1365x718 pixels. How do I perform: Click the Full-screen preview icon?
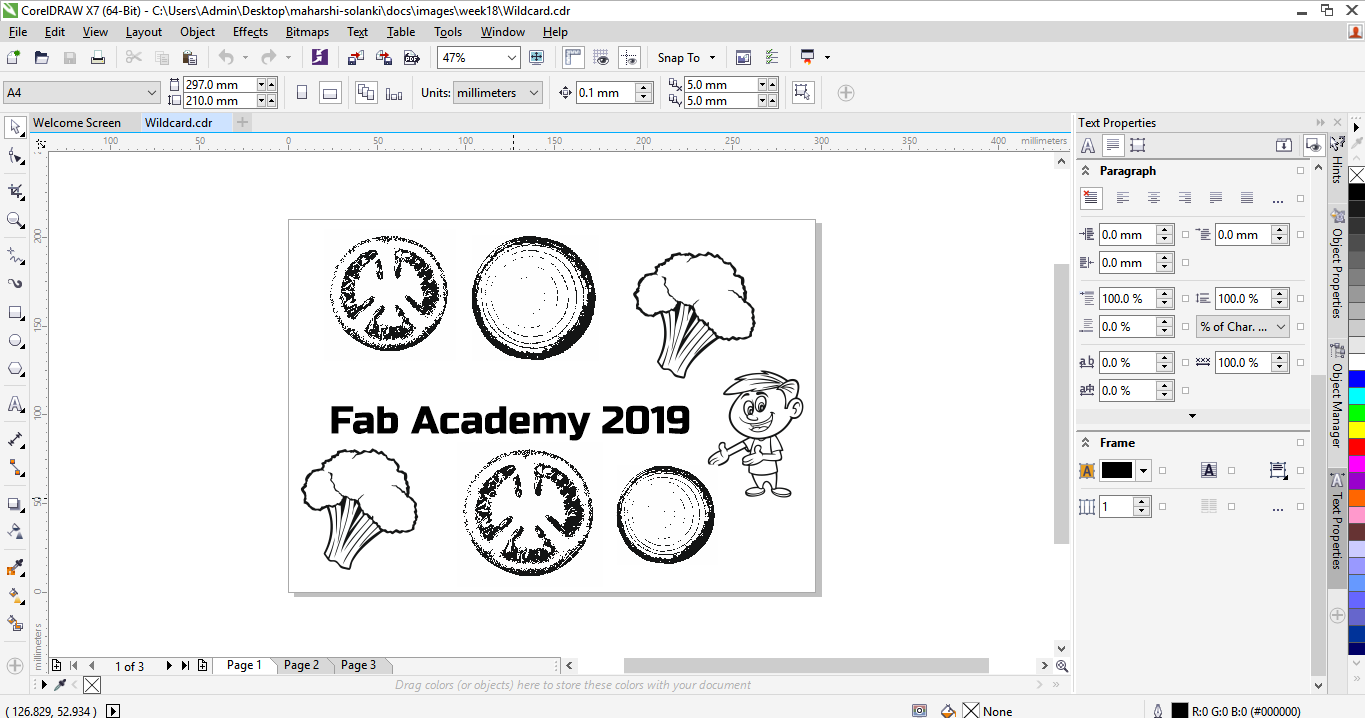point(537,58)
